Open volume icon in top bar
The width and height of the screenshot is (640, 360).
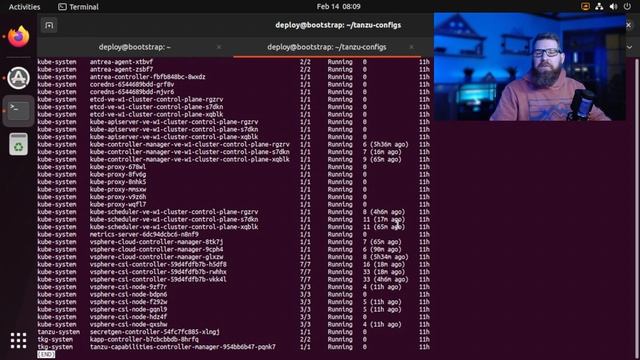tap(613, 7)
